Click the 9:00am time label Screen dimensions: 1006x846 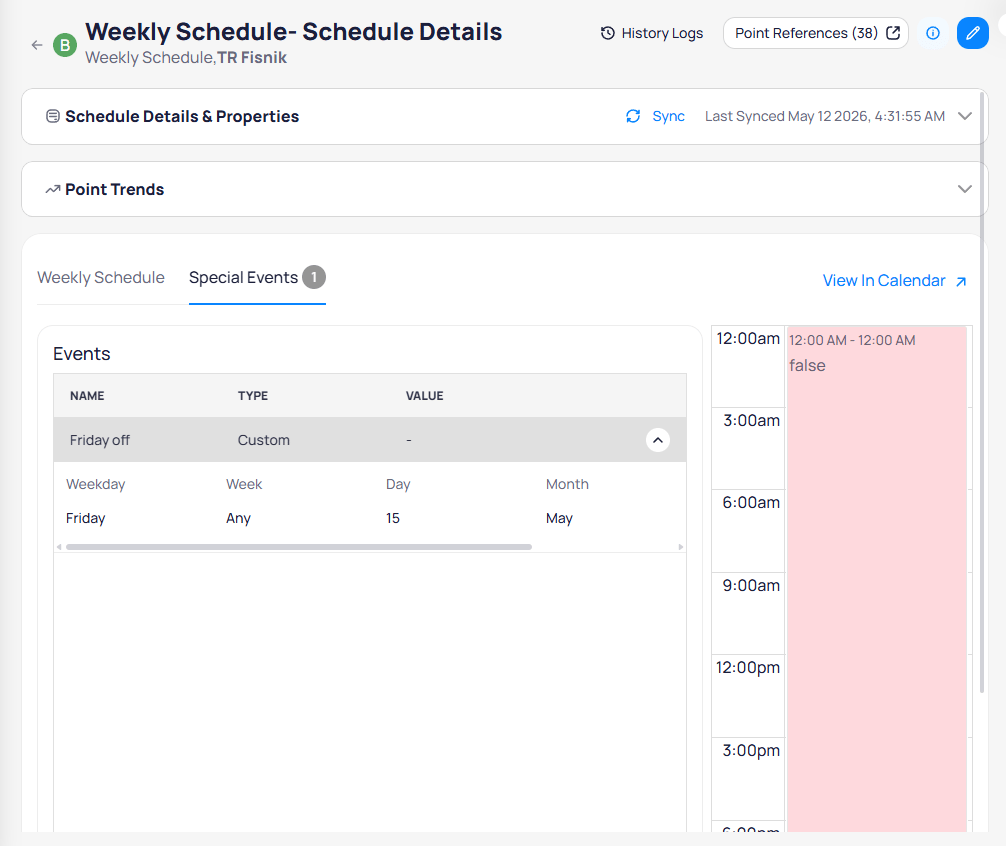pyautogui.click(x=751, y=586)
